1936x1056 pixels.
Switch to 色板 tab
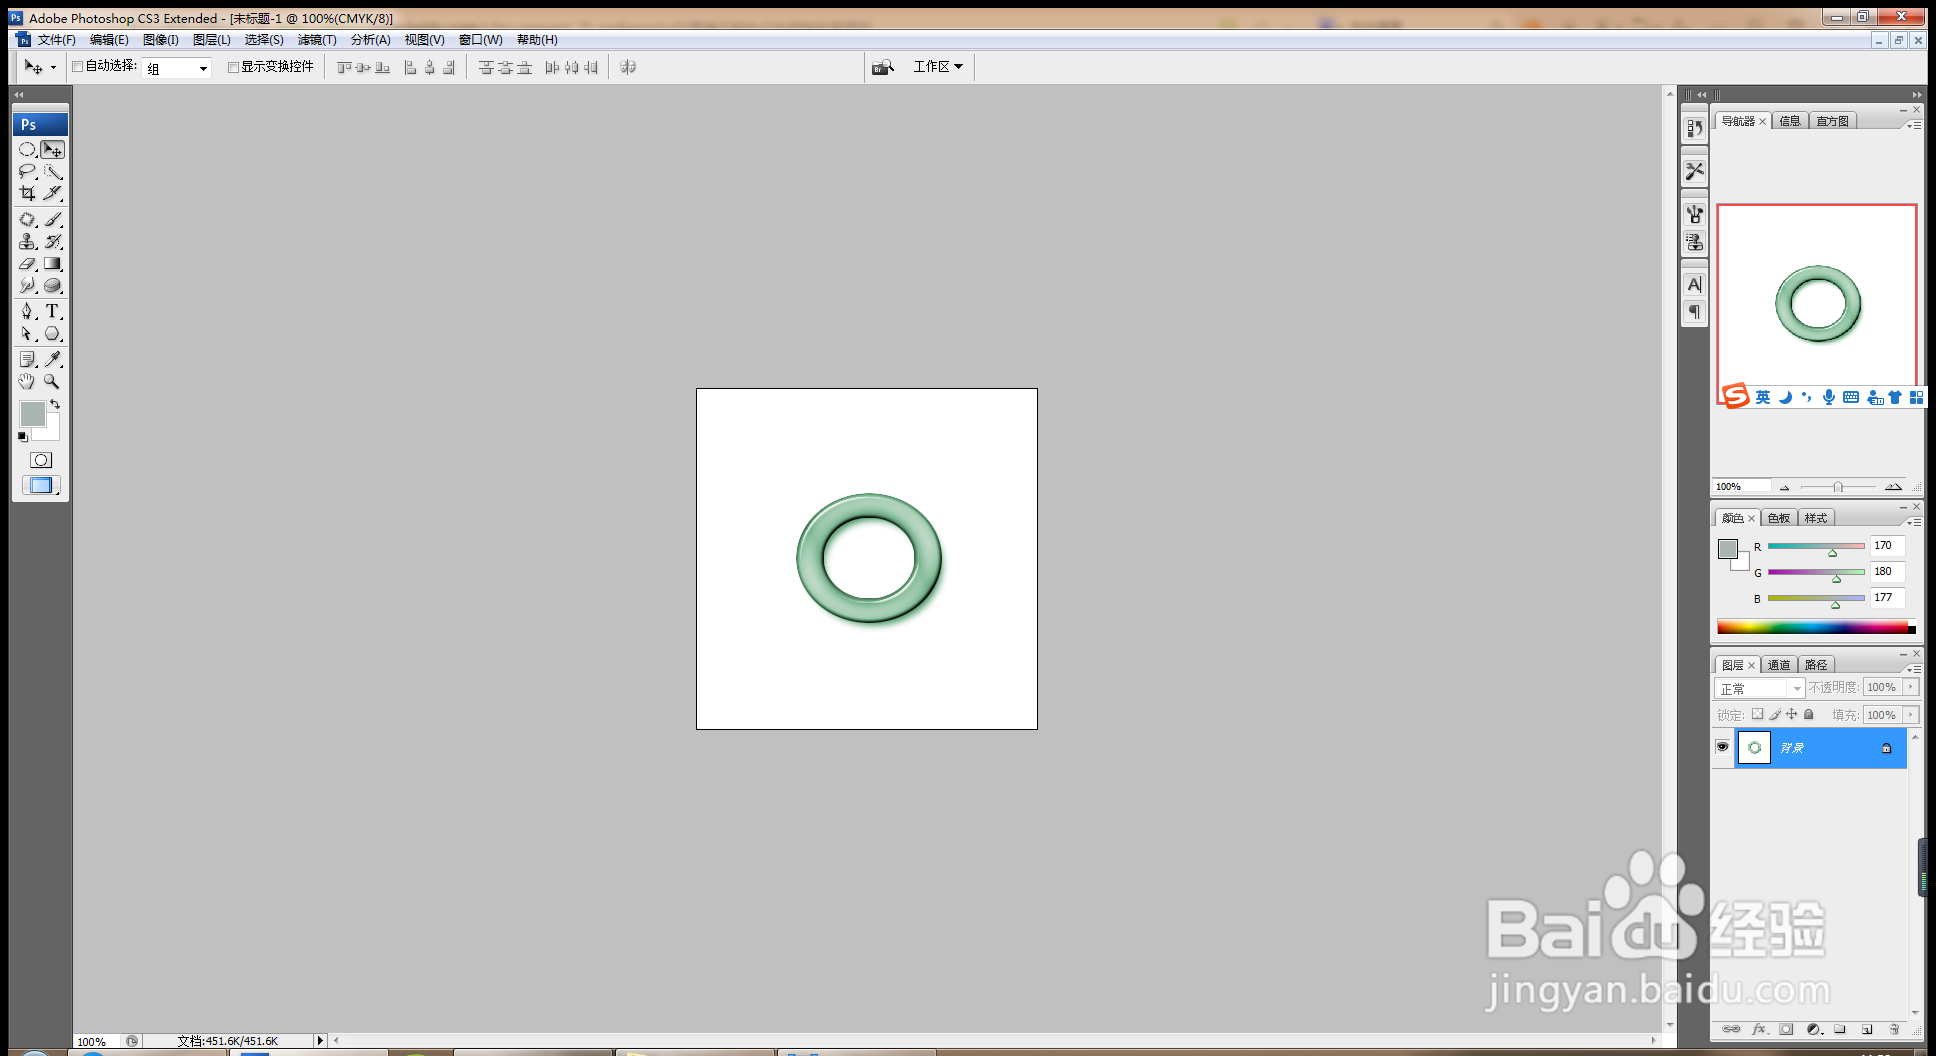[x=1779, y=518]
